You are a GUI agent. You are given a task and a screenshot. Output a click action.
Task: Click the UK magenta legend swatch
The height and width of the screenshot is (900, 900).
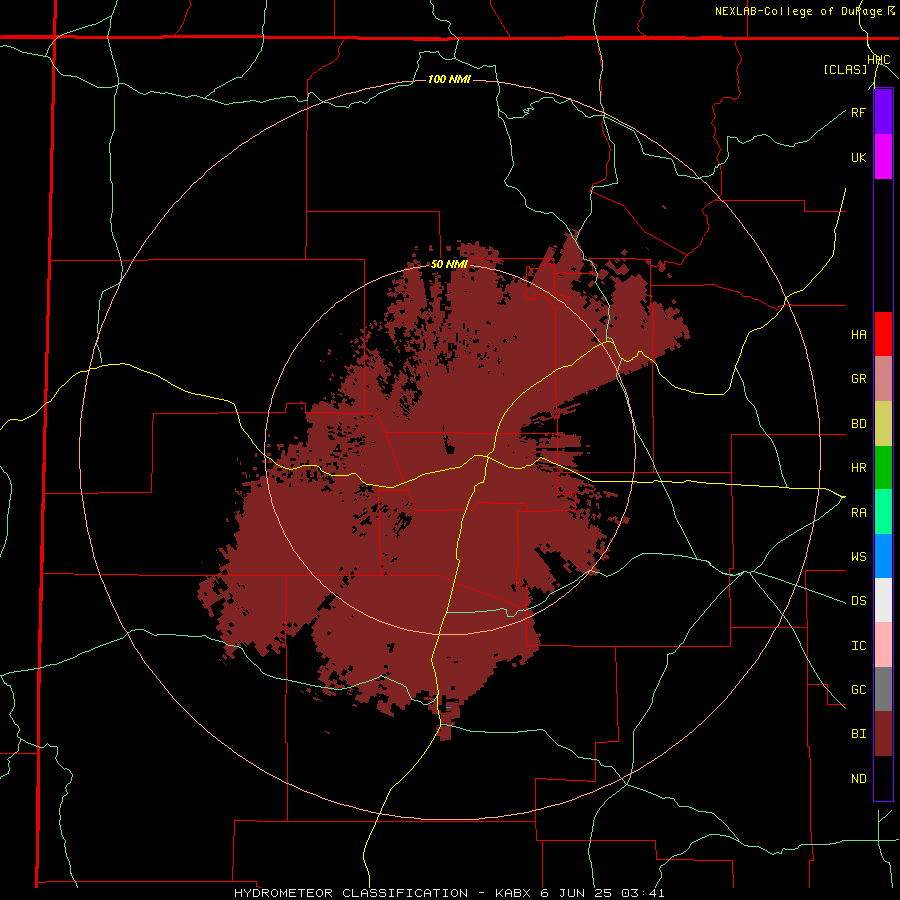pos(883,157)
